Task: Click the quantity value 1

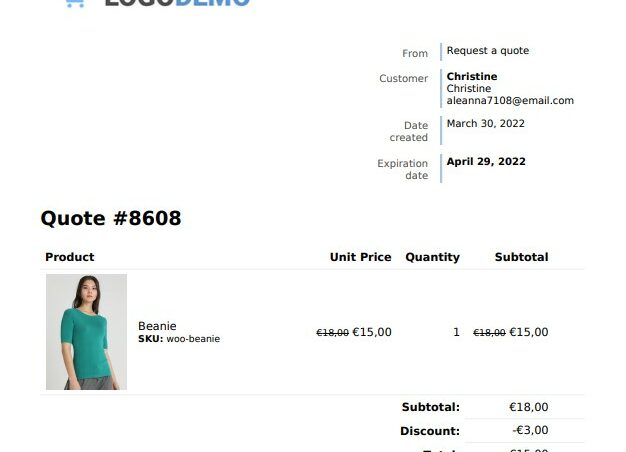Action: 456,332
